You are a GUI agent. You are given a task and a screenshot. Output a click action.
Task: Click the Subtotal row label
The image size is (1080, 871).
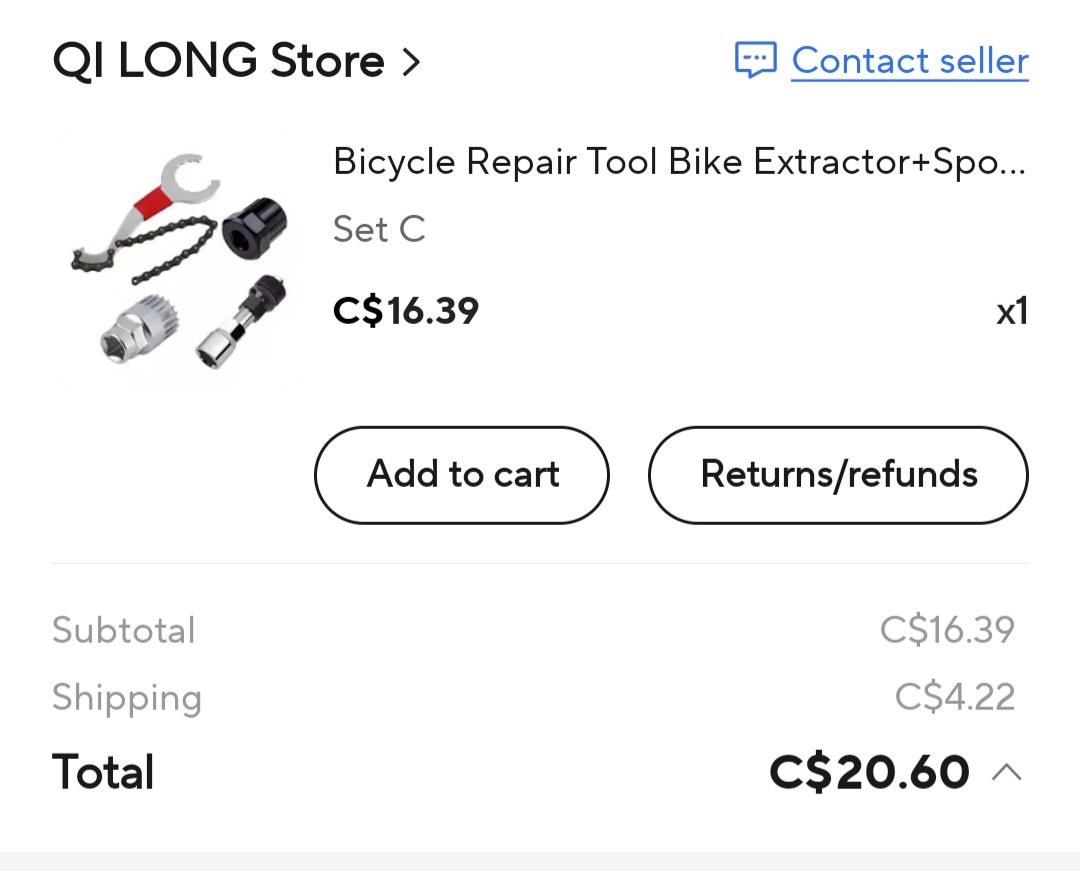123,630
